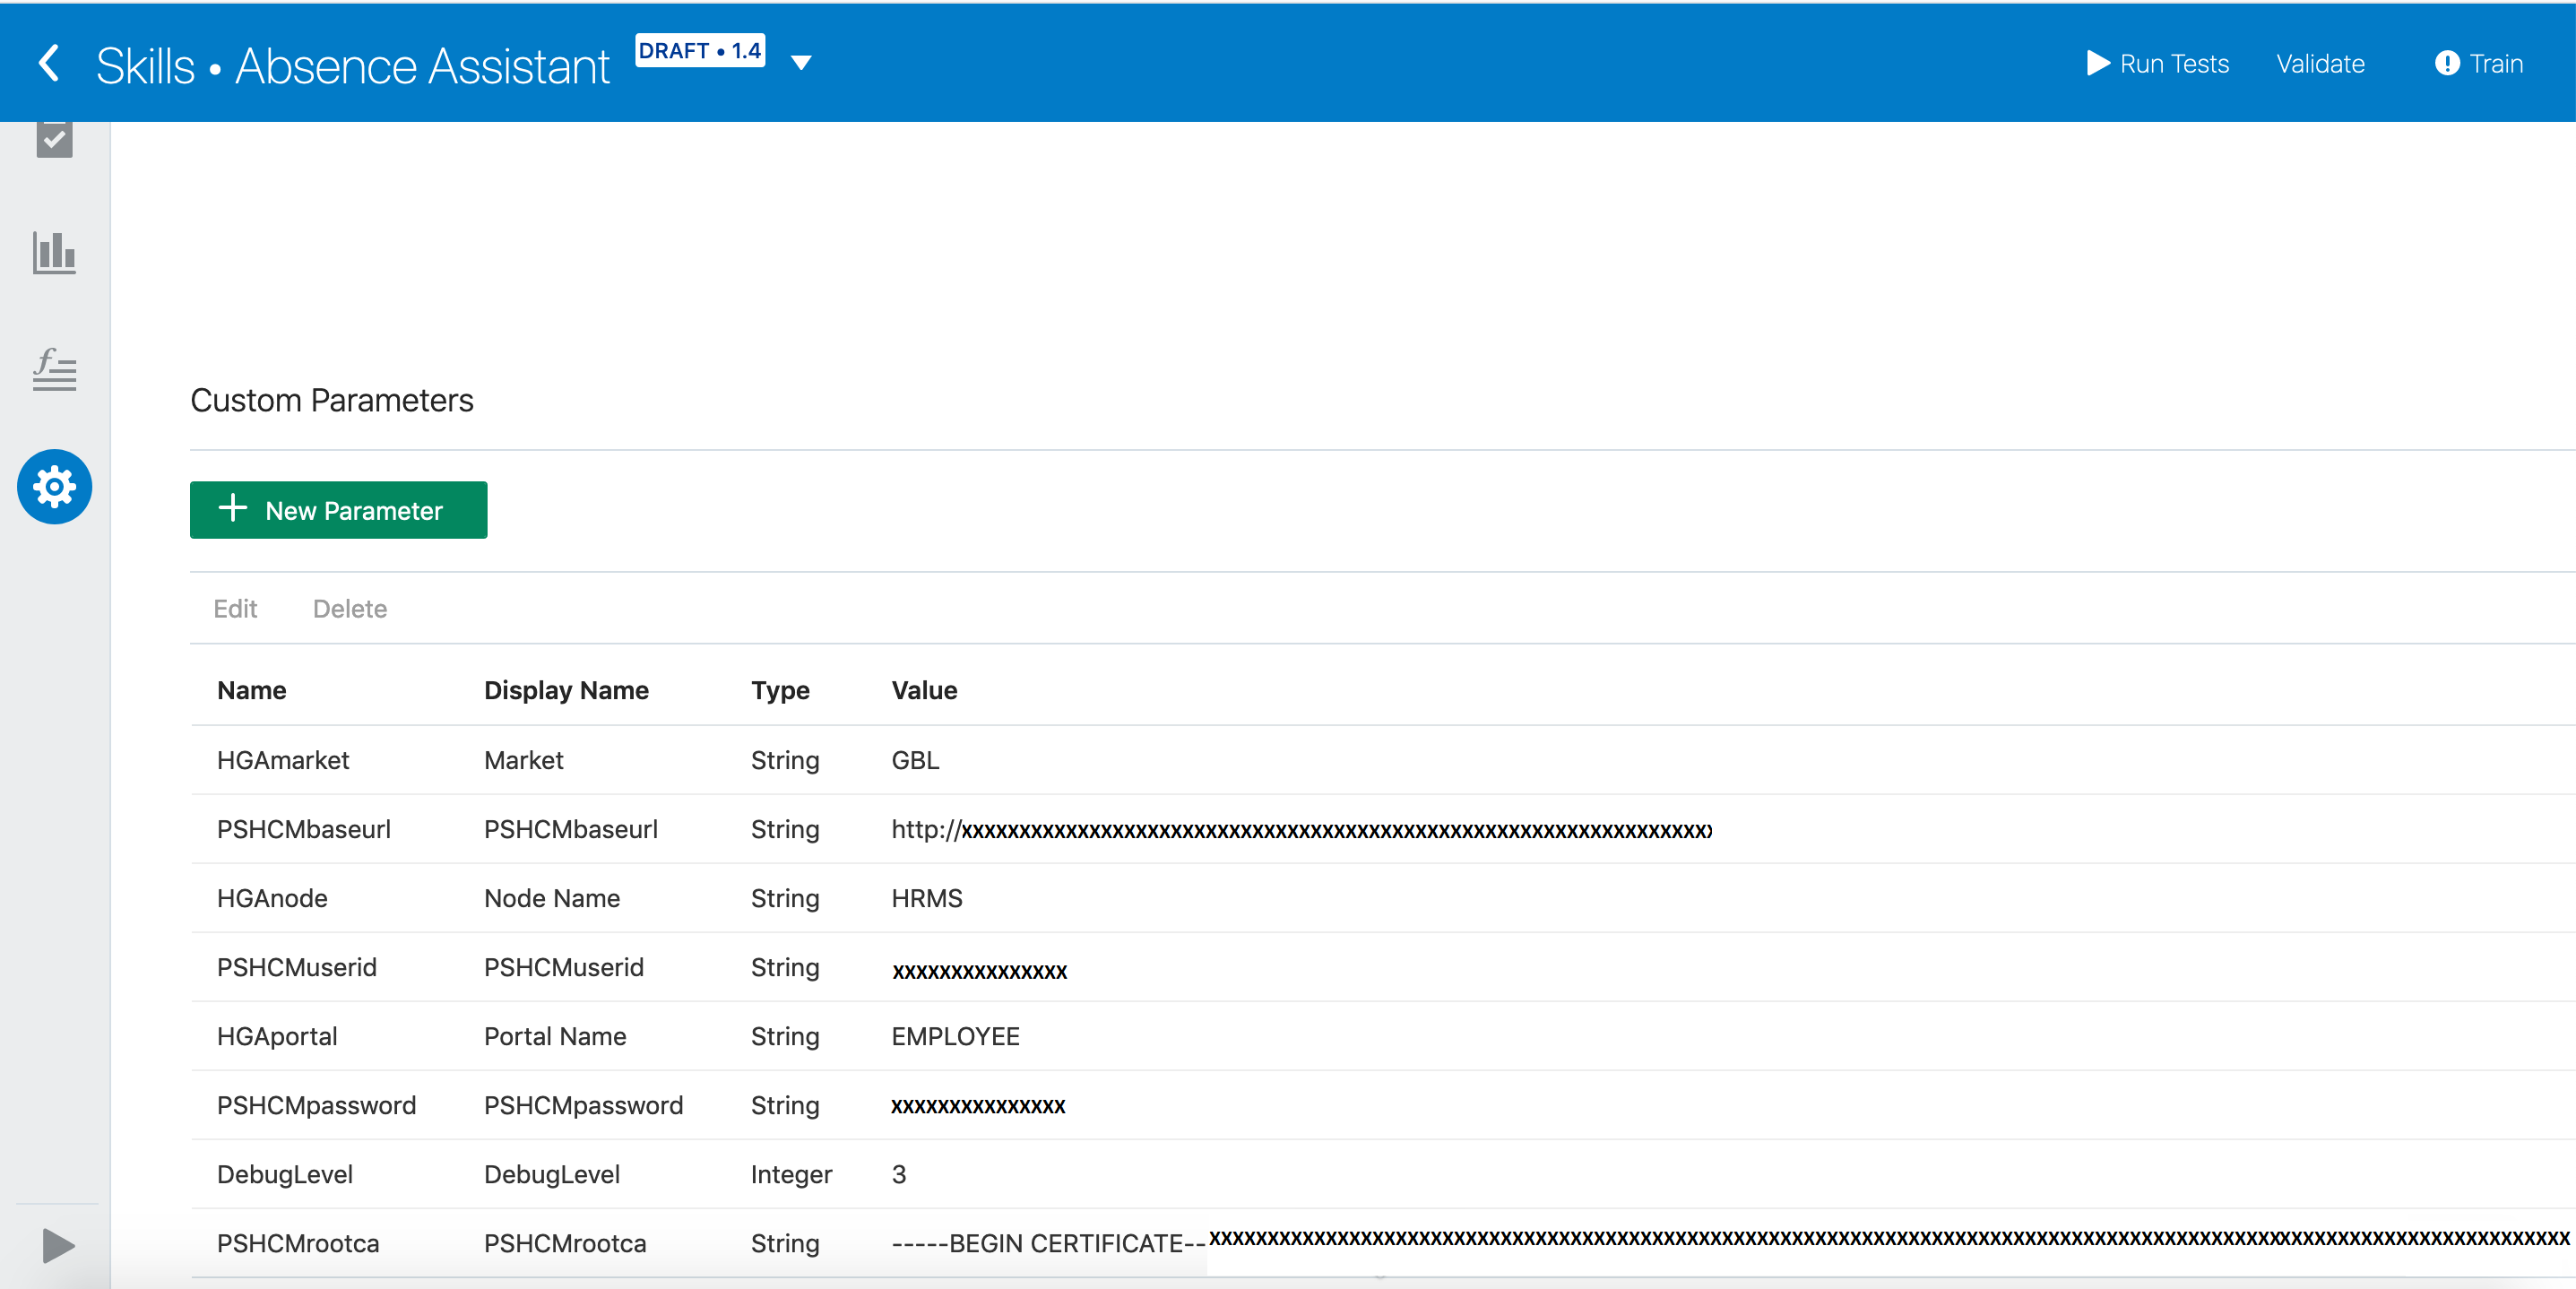This screenshot has height=1289, width=2576.
Task: Select the HGAmarket parameter row
Action: pyautogui.click(x=283, y=760)
